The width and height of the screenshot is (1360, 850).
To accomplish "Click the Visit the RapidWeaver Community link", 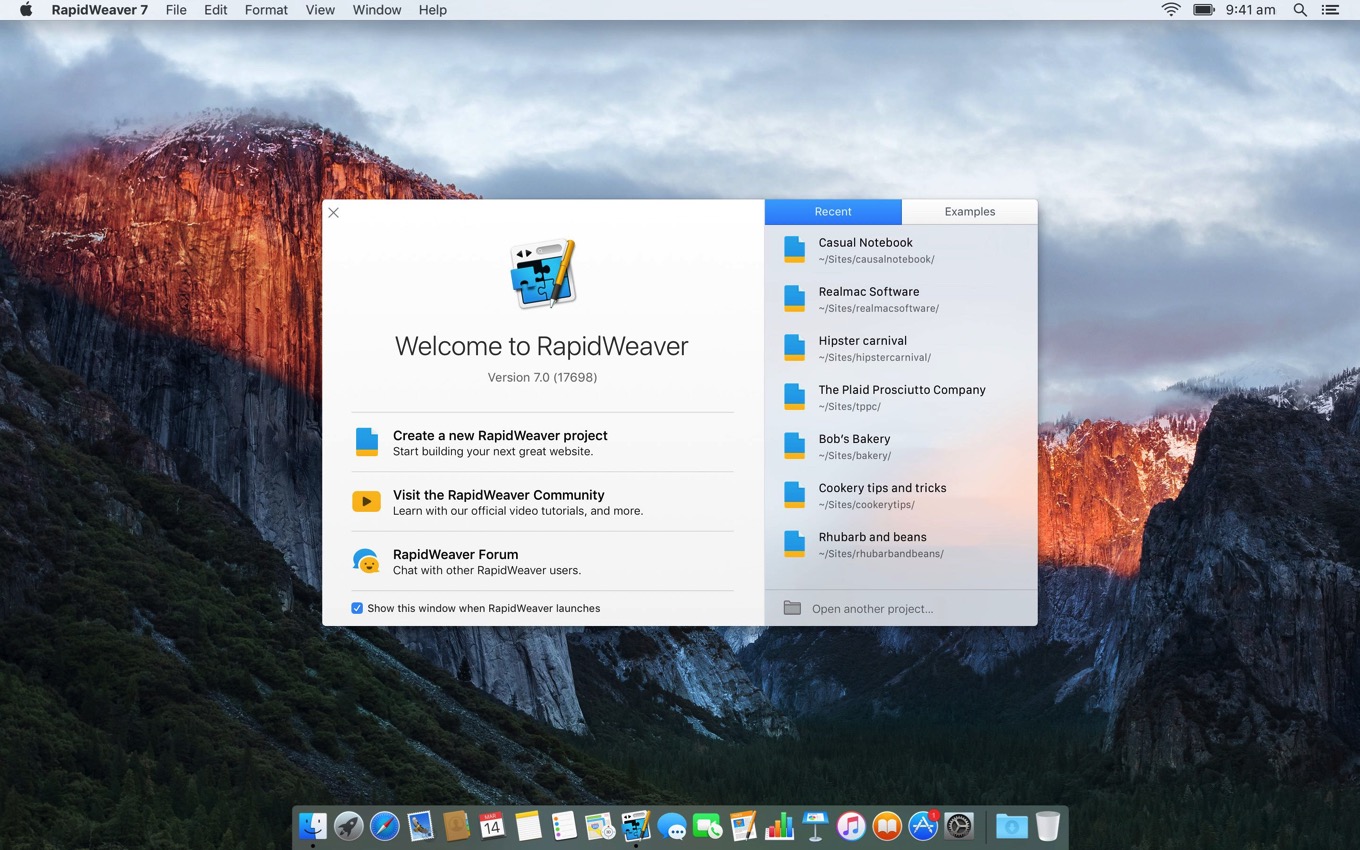I will pyautogui.click(x=498, y=495).
